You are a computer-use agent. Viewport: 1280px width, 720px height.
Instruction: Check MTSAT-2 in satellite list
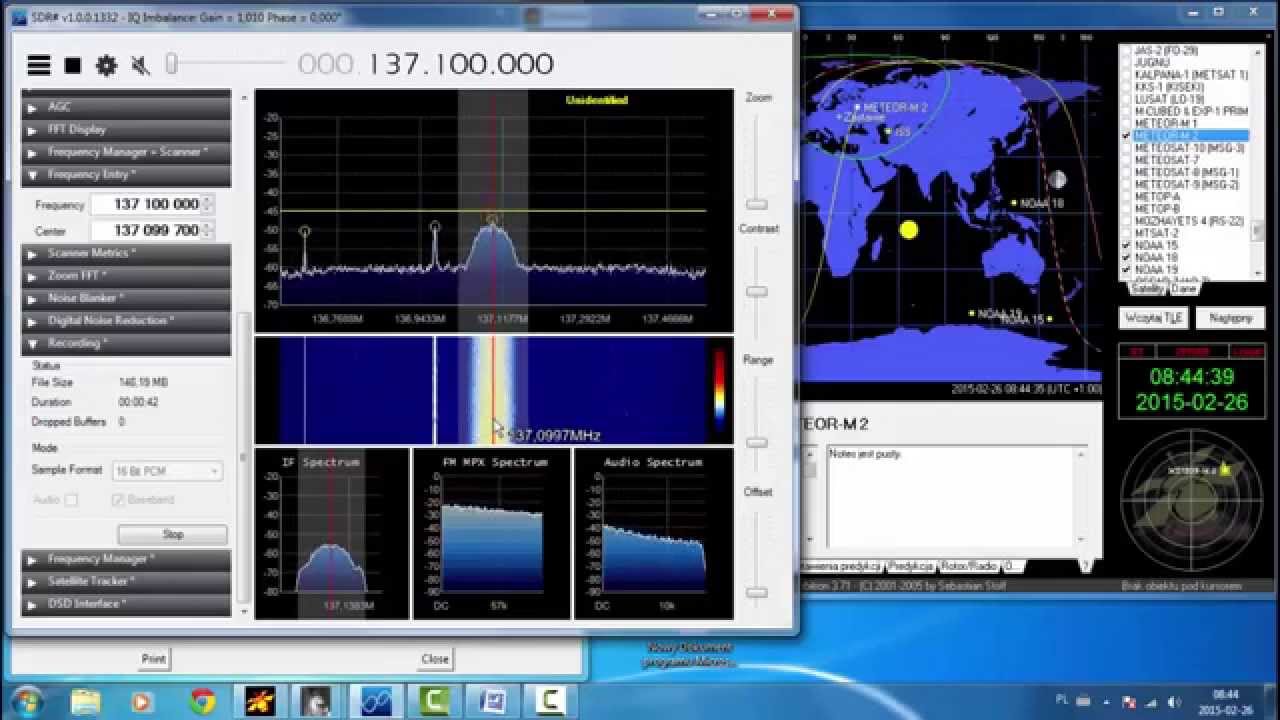[x=1127, y=233]
